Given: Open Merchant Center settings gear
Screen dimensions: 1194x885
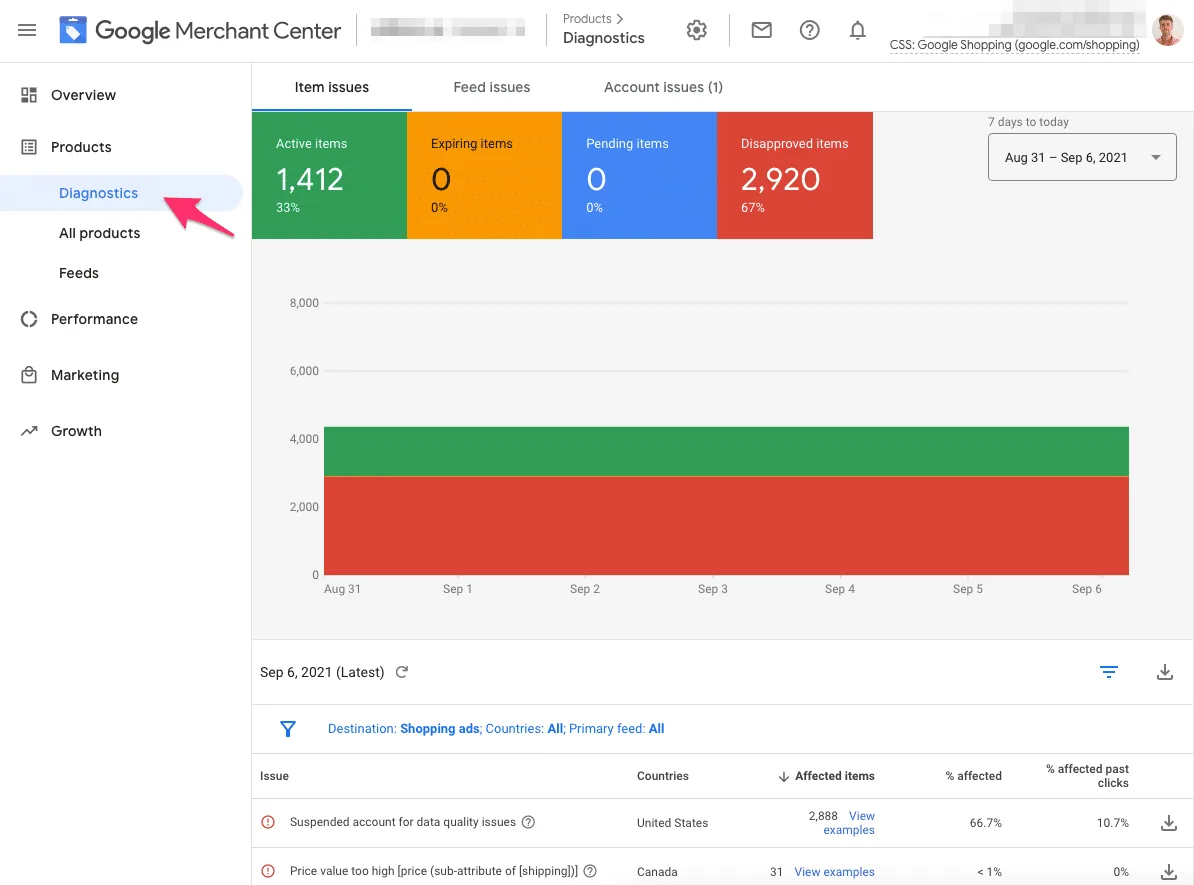Looking at the screenshot, I should click(x=696, y=29).
